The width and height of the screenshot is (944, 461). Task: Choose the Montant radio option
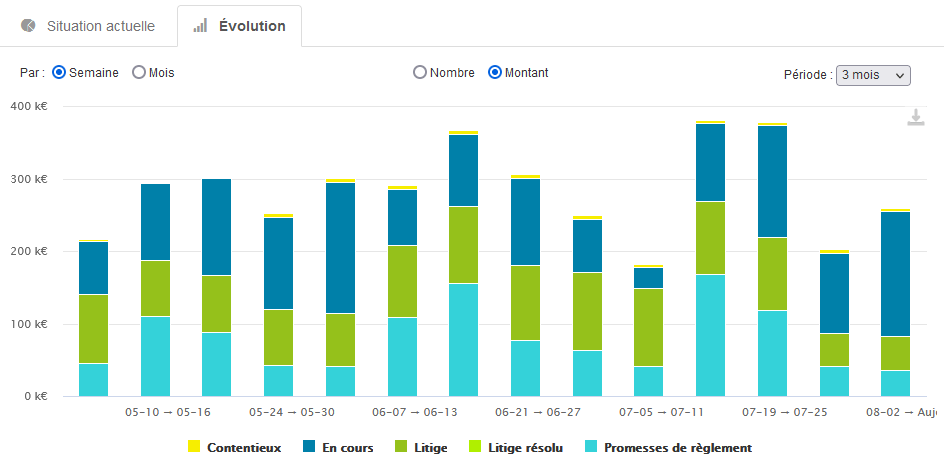tap(495, 73)
